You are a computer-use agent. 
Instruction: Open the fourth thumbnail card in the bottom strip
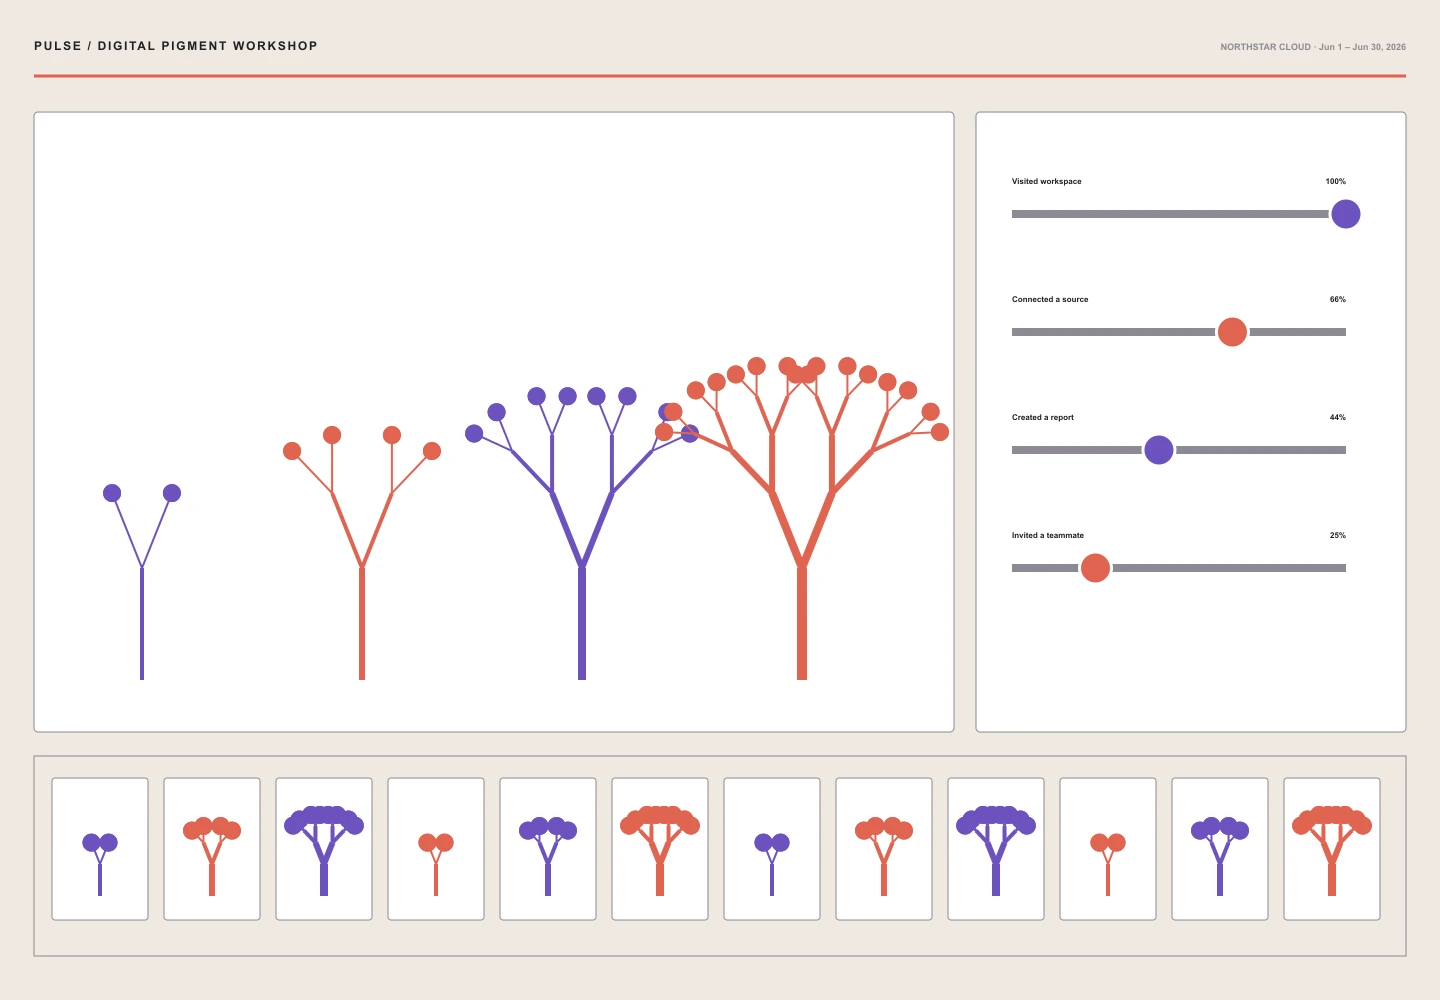(436, 849)
